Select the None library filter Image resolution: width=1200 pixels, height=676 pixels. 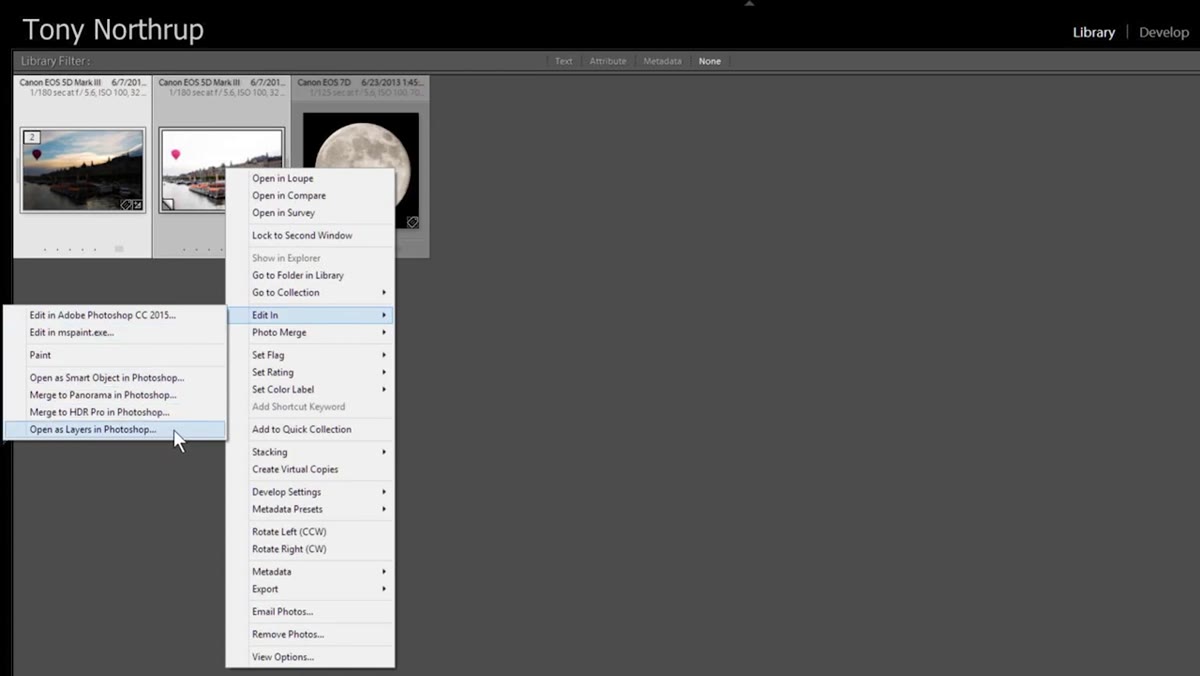pyautogui.click(x=710, y=61)
